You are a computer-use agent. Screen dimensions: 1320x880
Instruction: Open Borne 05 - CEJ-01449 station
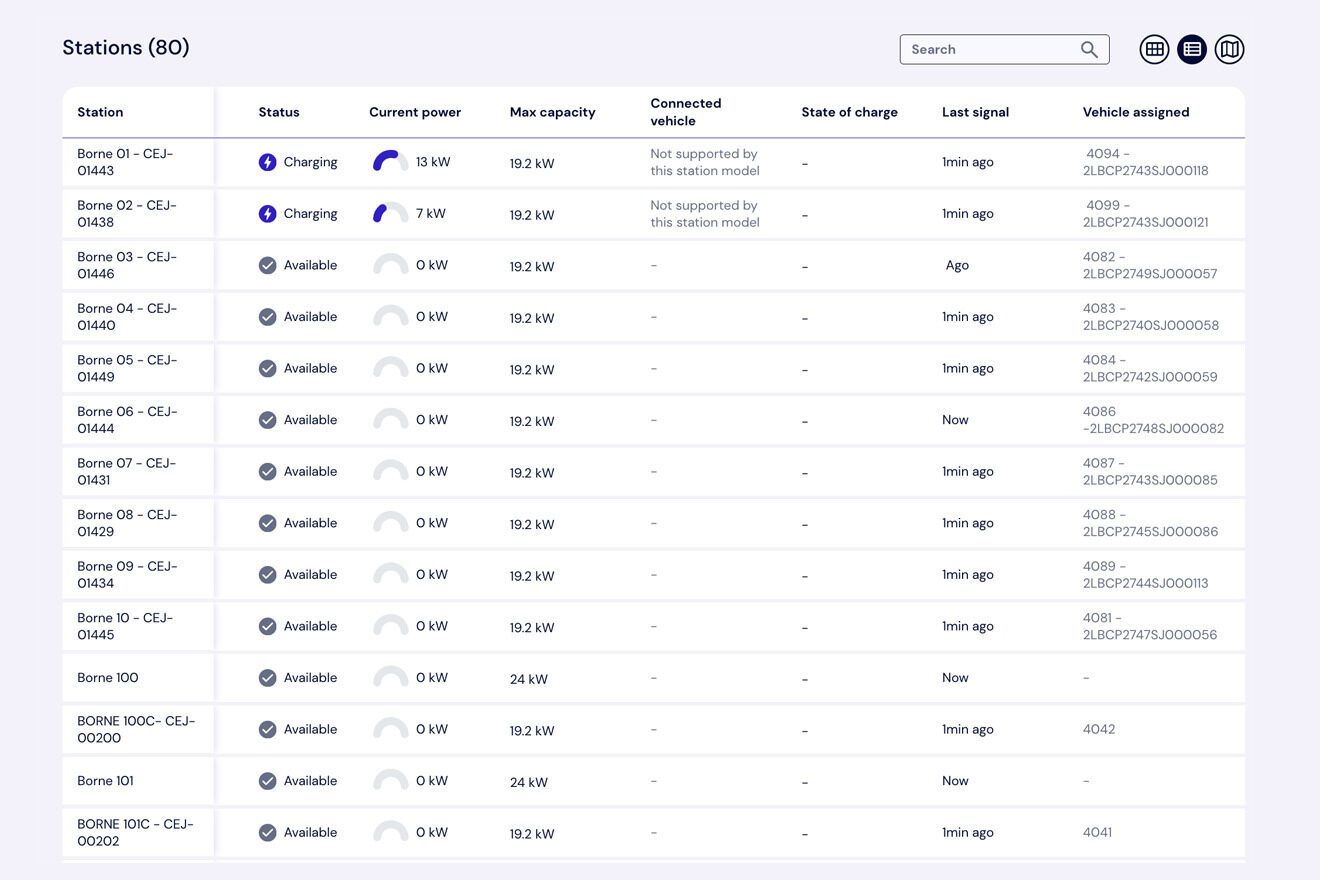point(127,368)
